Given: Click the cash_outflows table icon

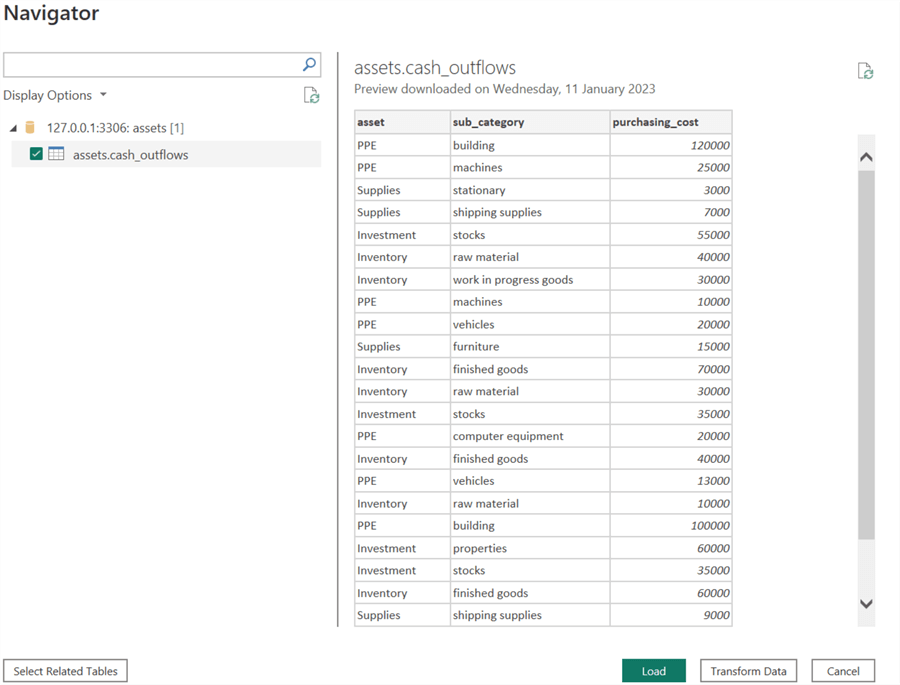Looking at the screenshot, I should point(57,155).
